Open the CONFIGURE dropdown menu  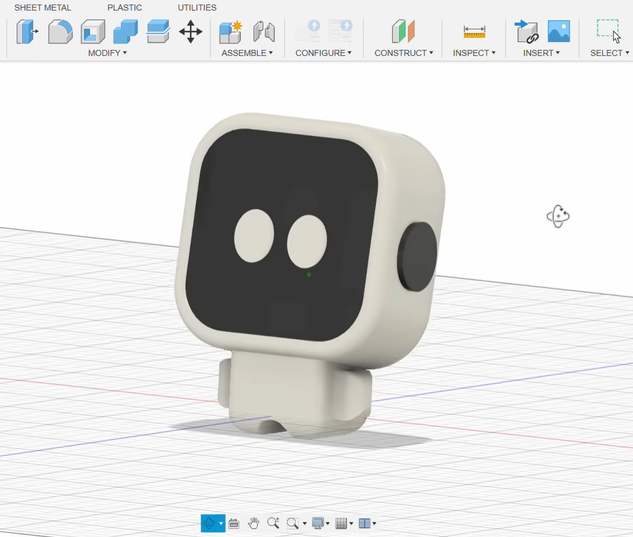point(323,53)
